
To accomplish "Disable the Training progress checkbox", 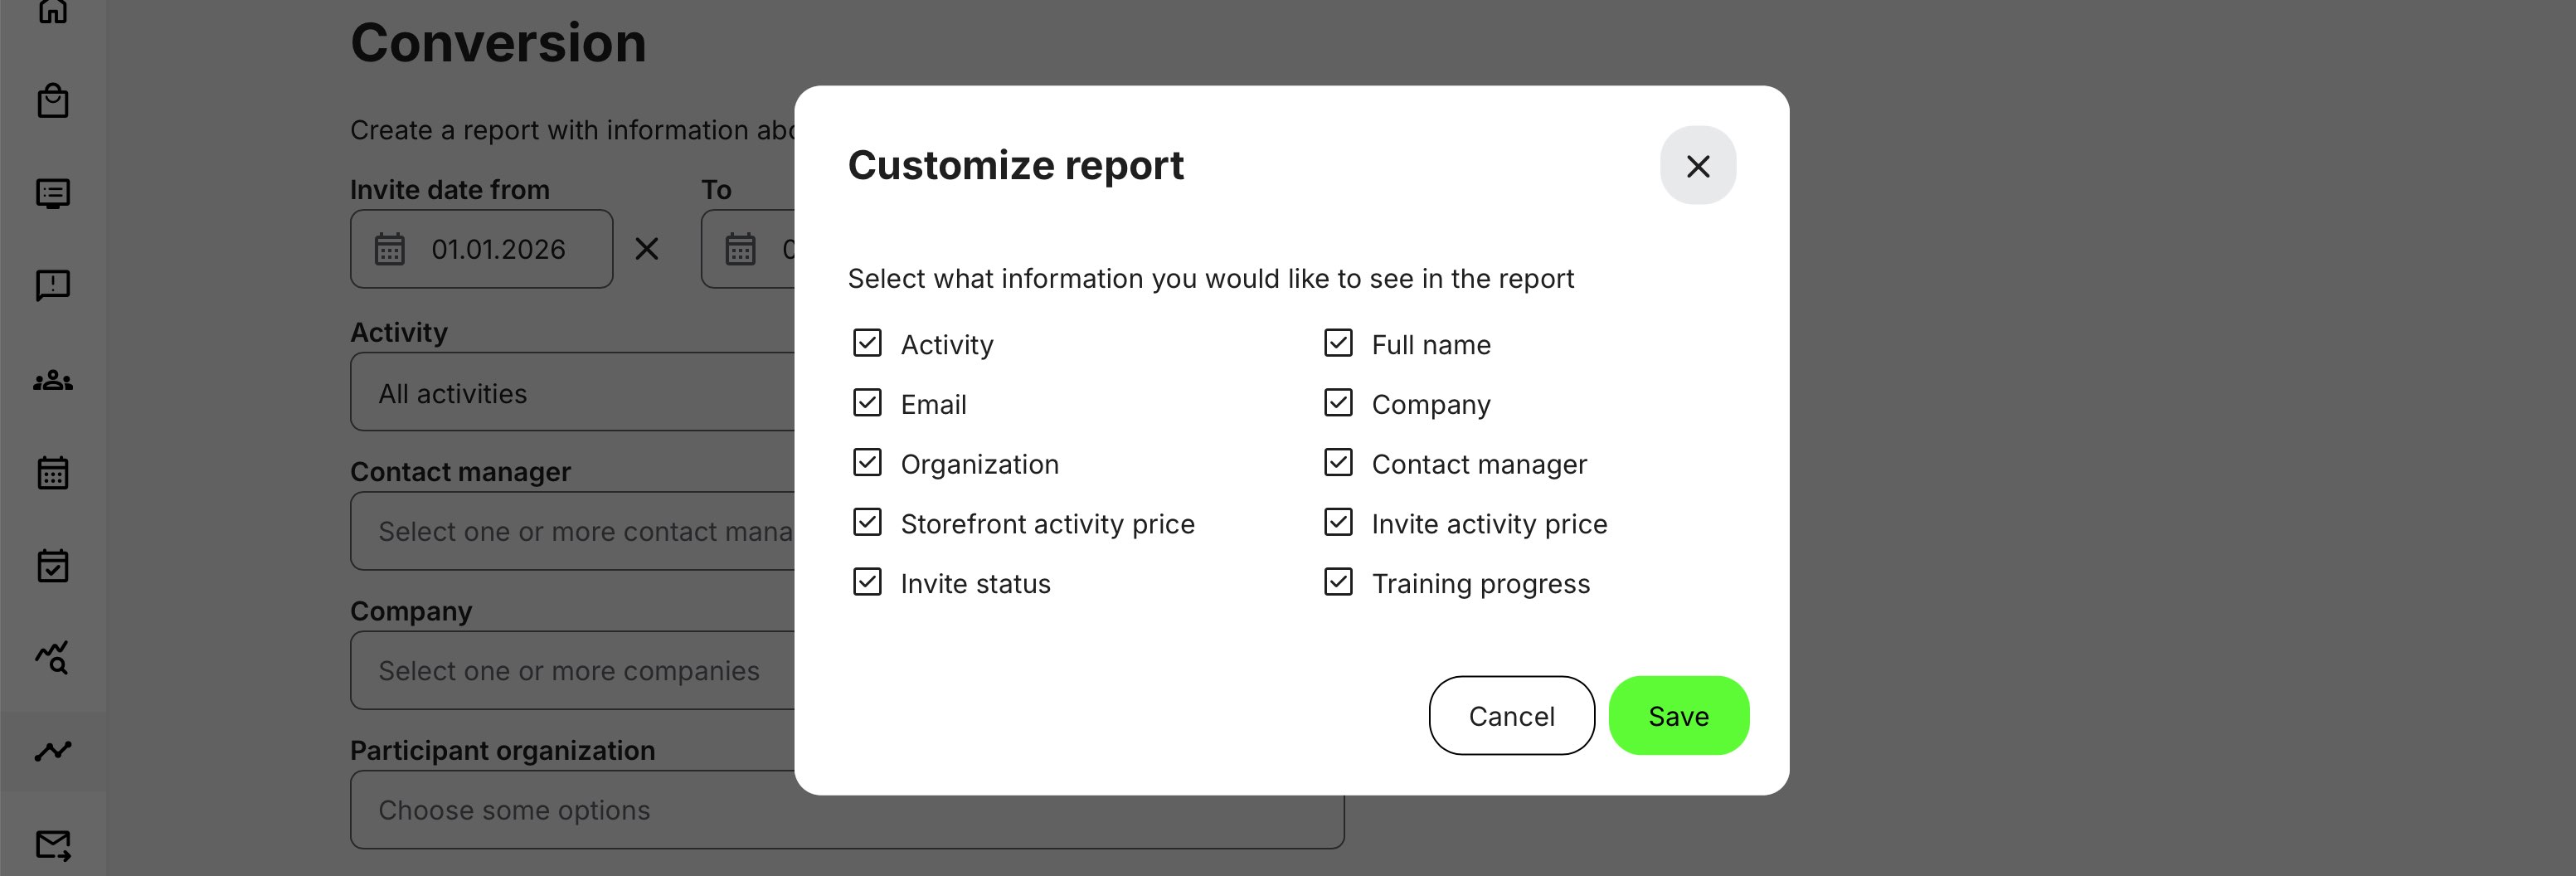I will click(x=1338, y=583).
